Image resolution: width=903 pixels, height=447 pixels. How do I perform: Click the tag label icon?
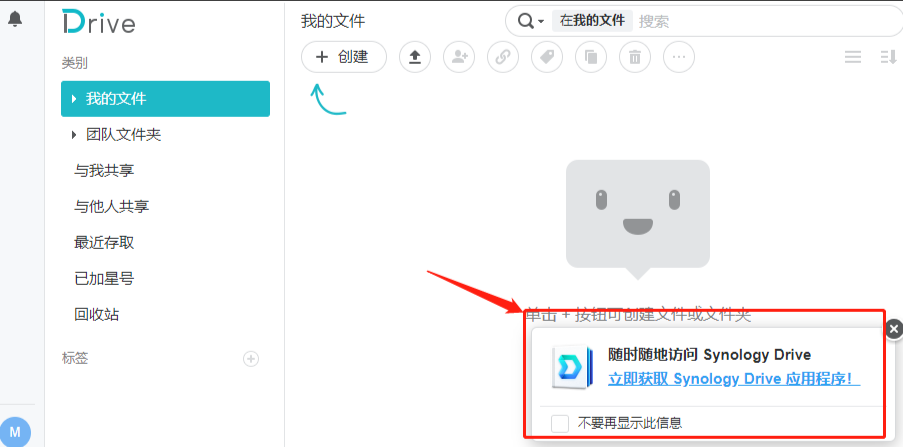pos(547,57)
